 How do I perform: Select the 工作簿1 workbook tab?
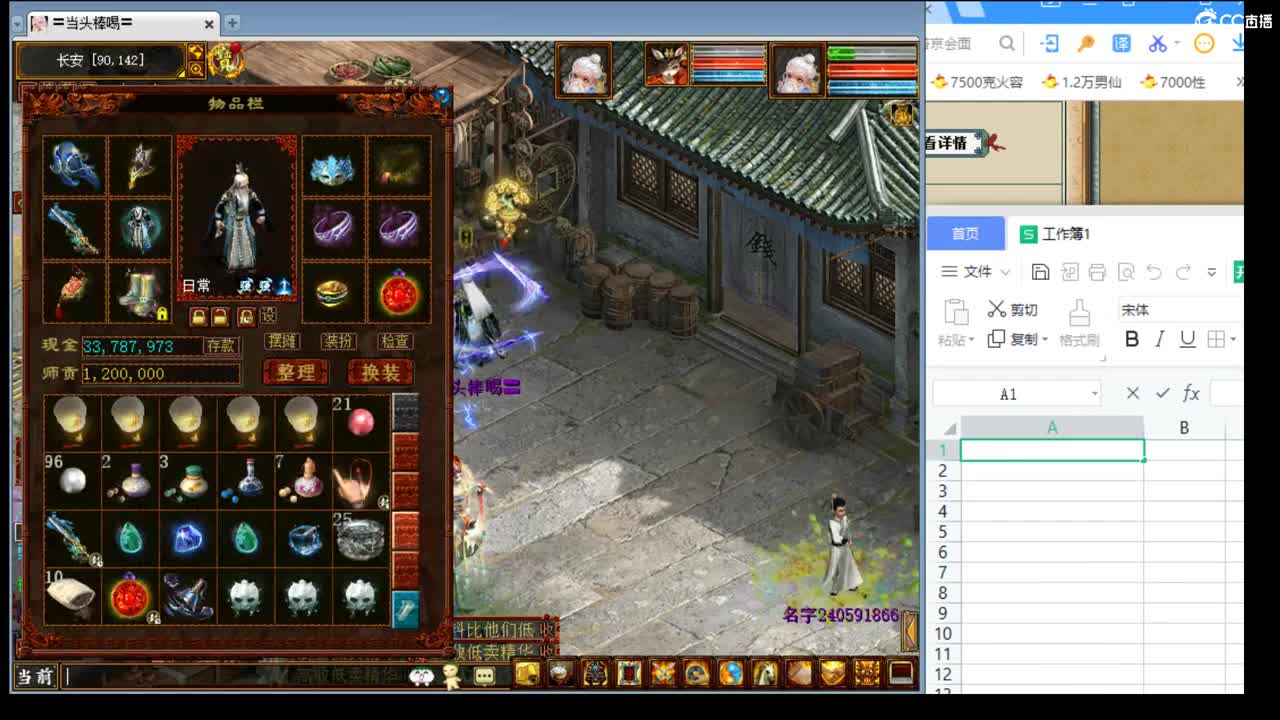point(1055,234)
